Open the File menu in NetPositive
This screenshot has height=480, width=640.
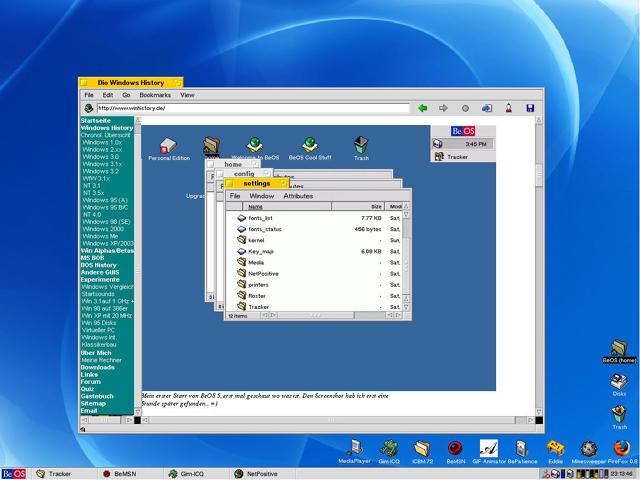89,95
